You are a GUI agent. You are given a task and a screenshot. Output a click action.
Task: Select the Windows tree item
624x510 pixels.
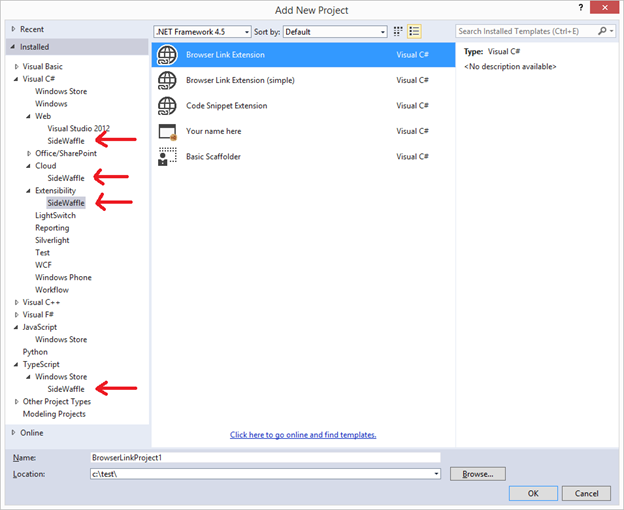pyautogui.click(x=51, y=103)
